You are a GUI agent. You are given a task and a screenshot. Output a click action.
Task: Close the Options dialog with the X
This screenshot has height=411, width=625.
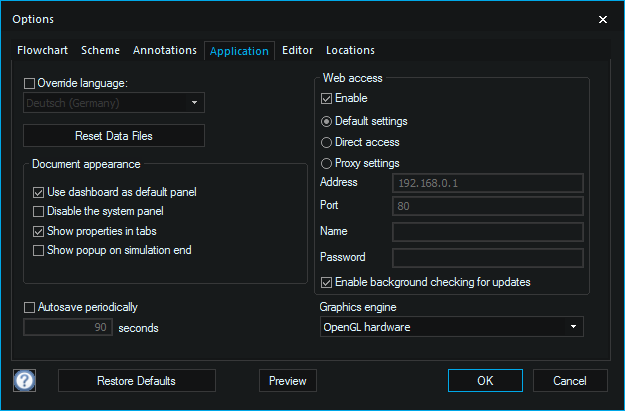(x=603, y=19)
